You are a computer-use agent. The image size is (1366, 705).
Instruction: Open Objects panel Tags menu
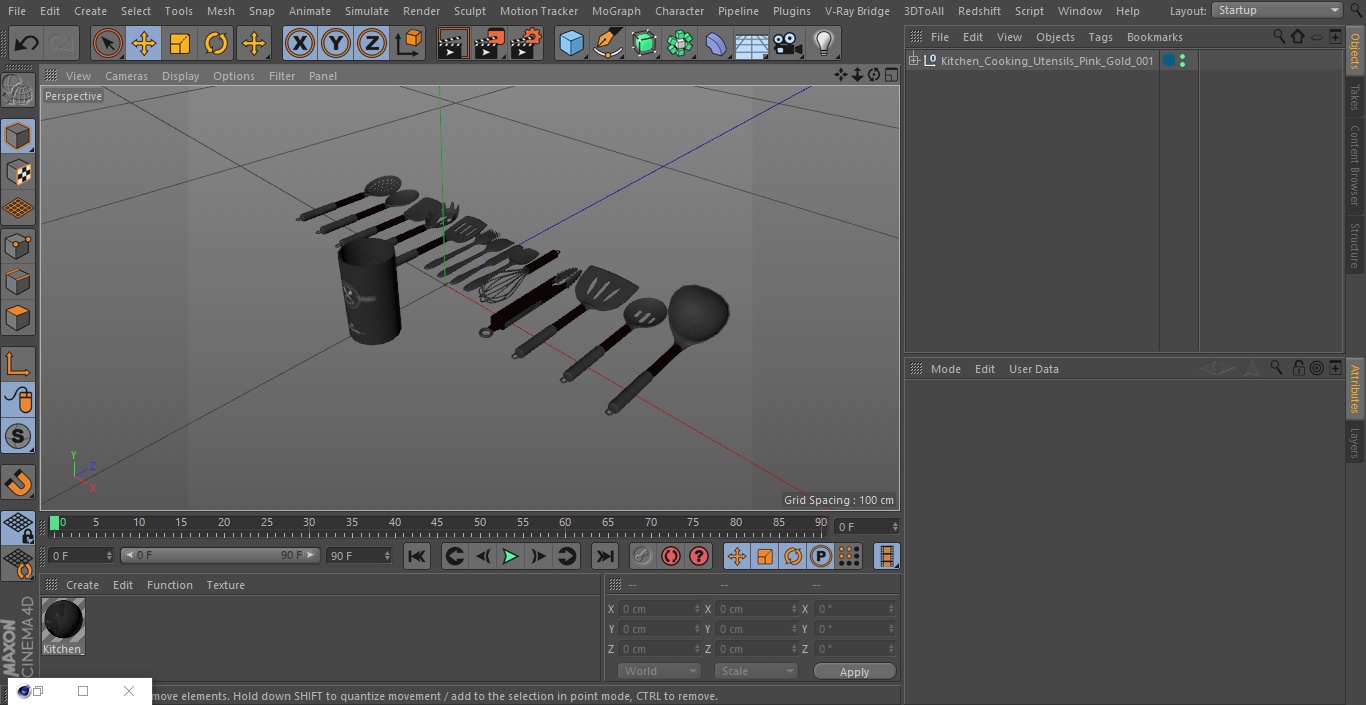(x=1100, y=37)
